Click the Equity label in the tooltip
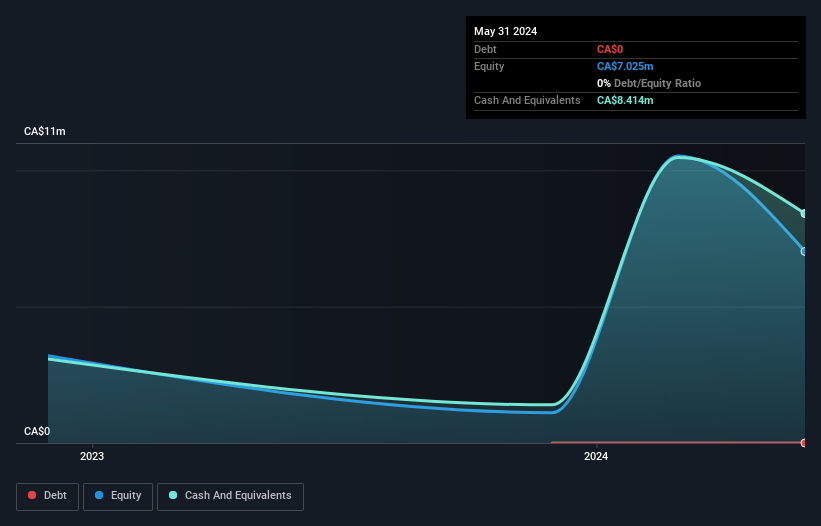The image size is (821, 526). (x=489, y=66)
